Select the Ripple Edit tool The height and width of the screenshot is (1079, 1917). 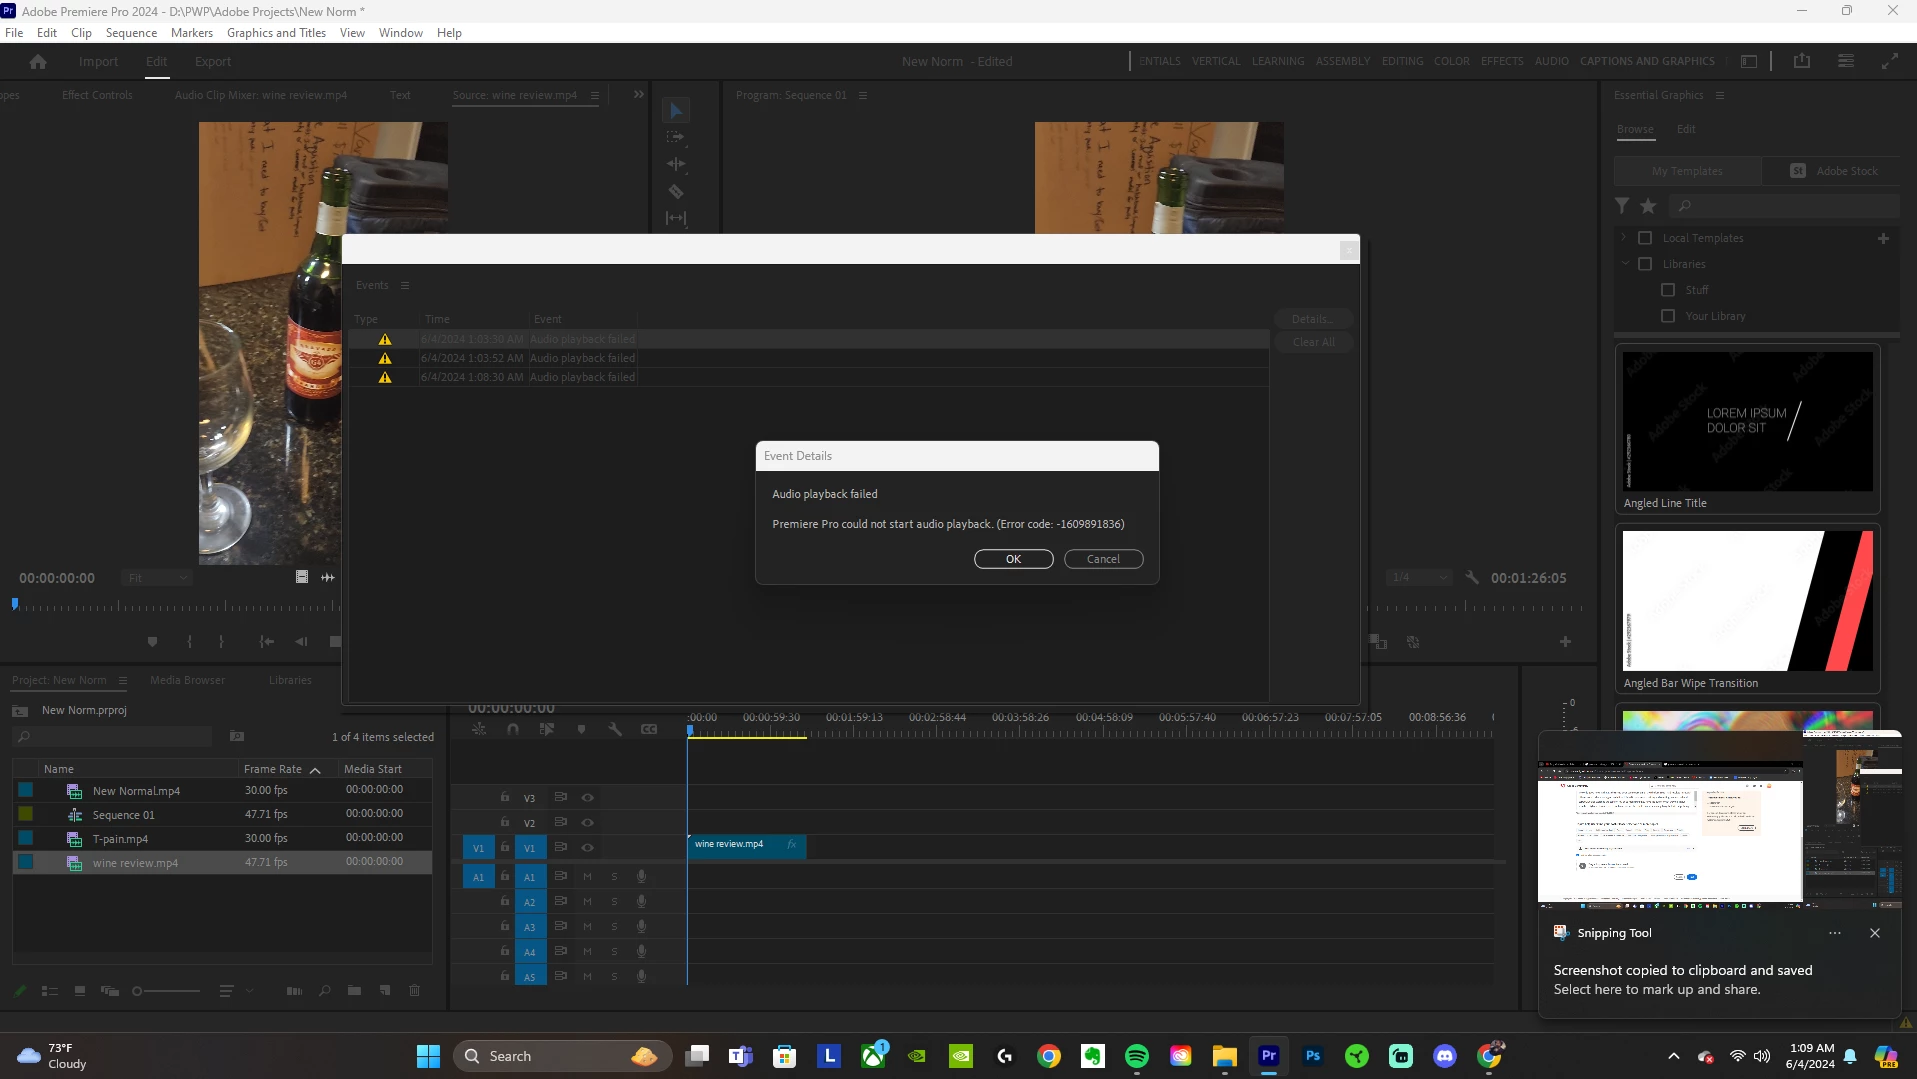(x=676, y=164)
